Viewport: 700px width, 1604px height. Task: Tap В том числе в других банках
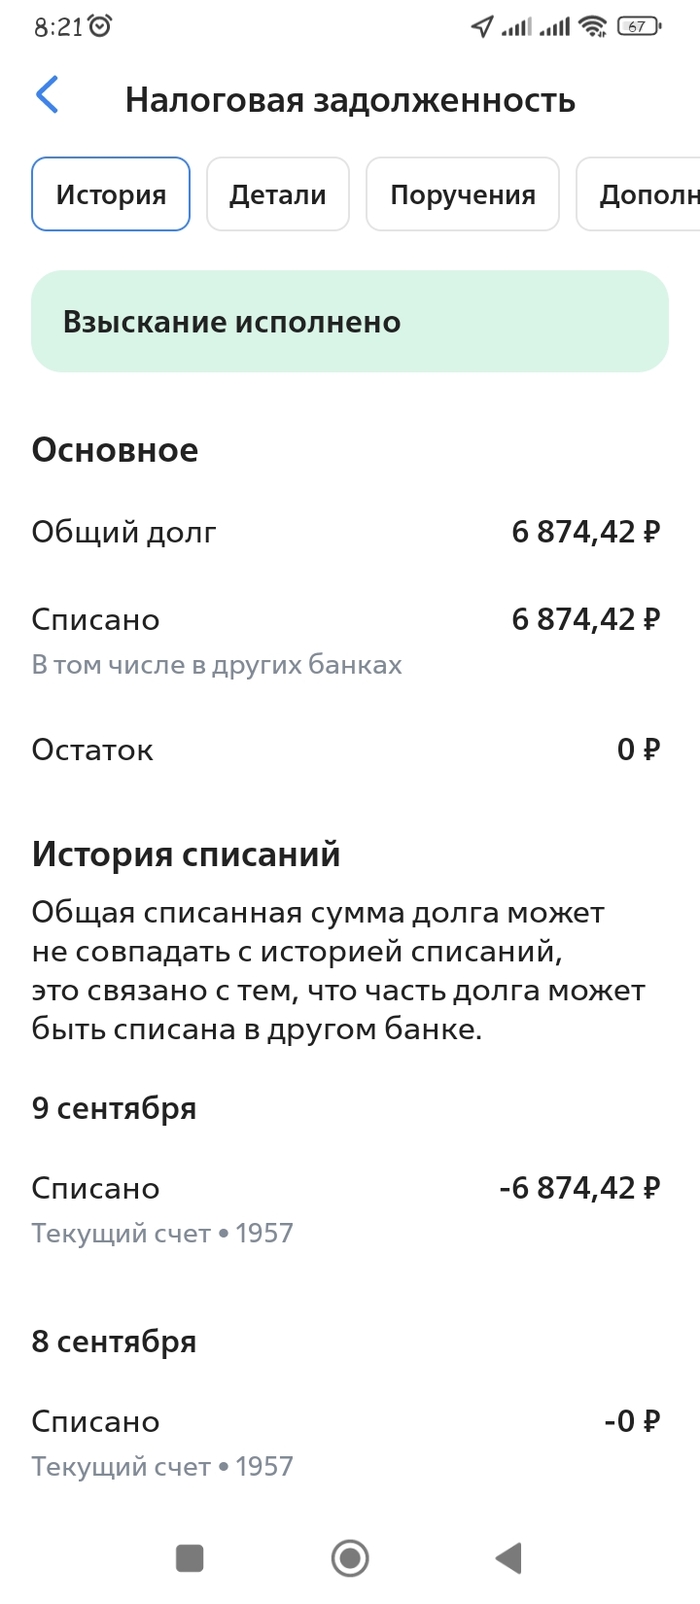point(217,665)
